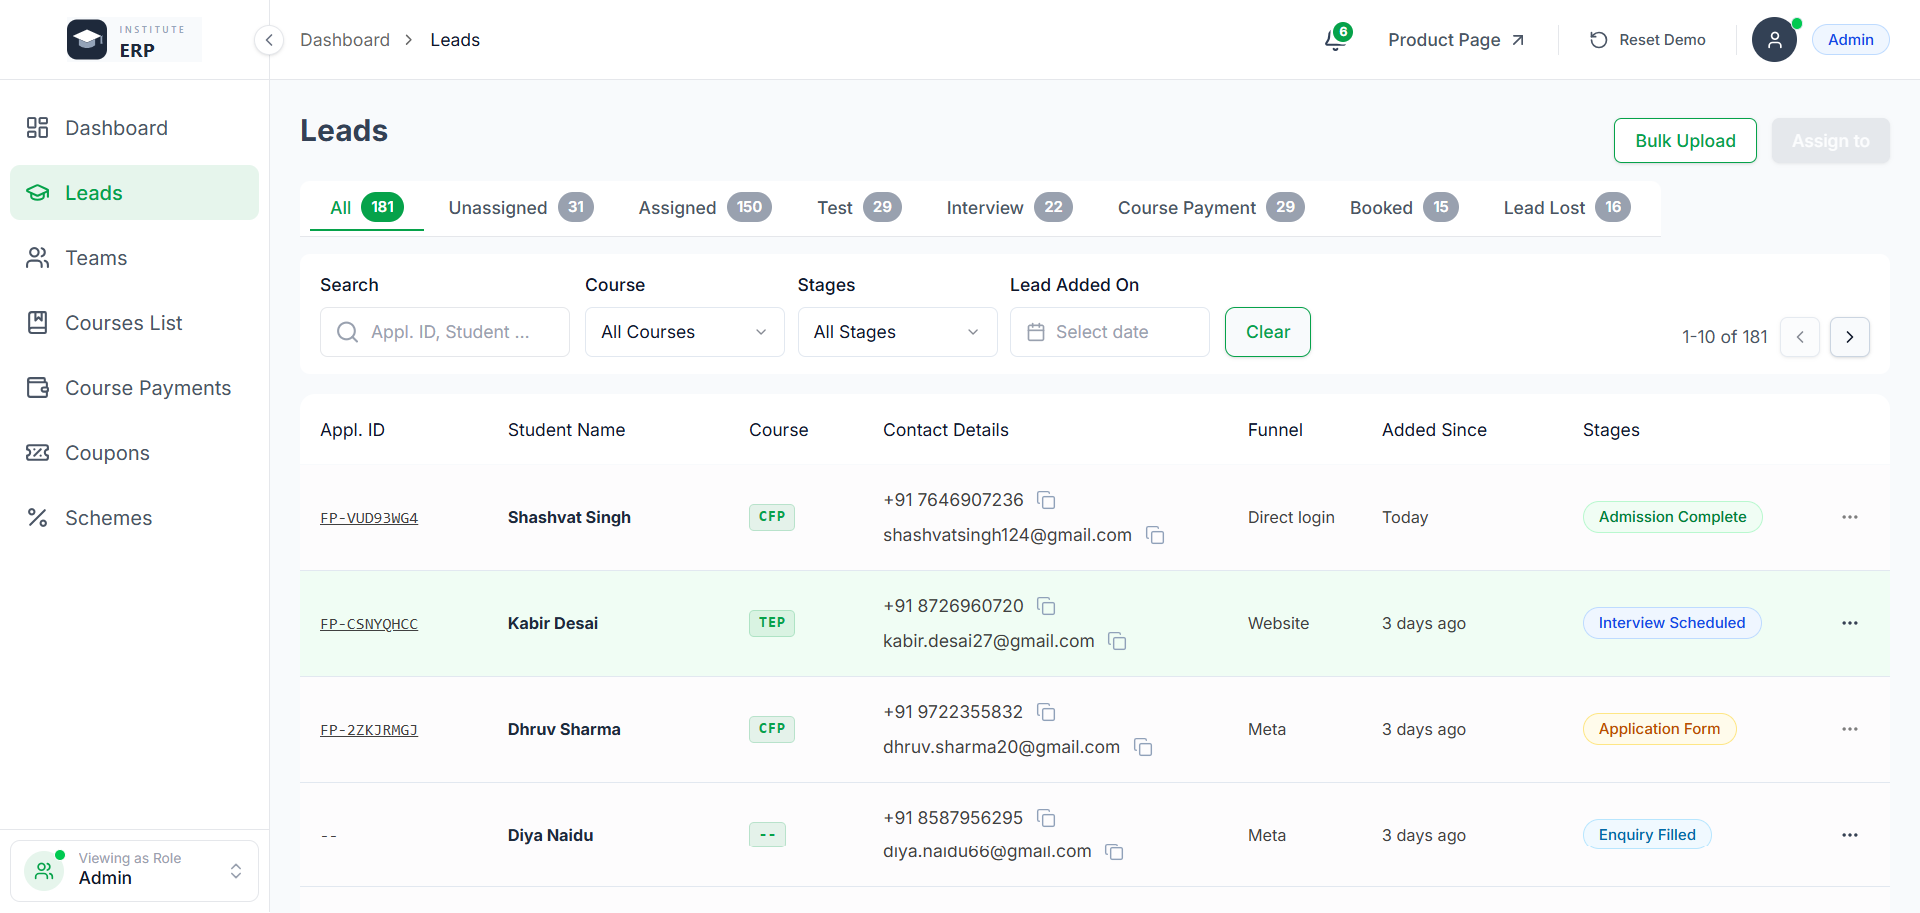Copy kabir.desai27@gmail.com email address
Screen dimensions: 1920x913
point(1117,641)
